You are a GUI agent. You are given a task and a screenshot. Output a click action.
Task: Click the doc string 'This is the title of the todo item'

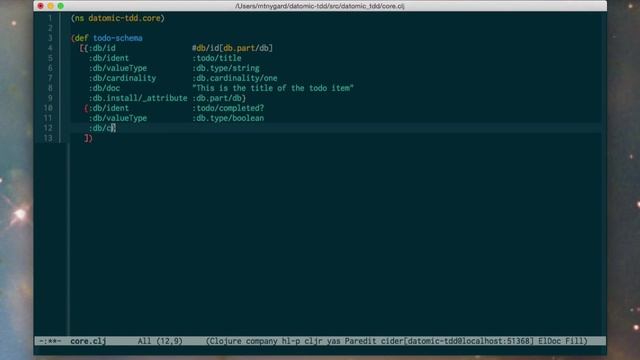coord(273,88)
